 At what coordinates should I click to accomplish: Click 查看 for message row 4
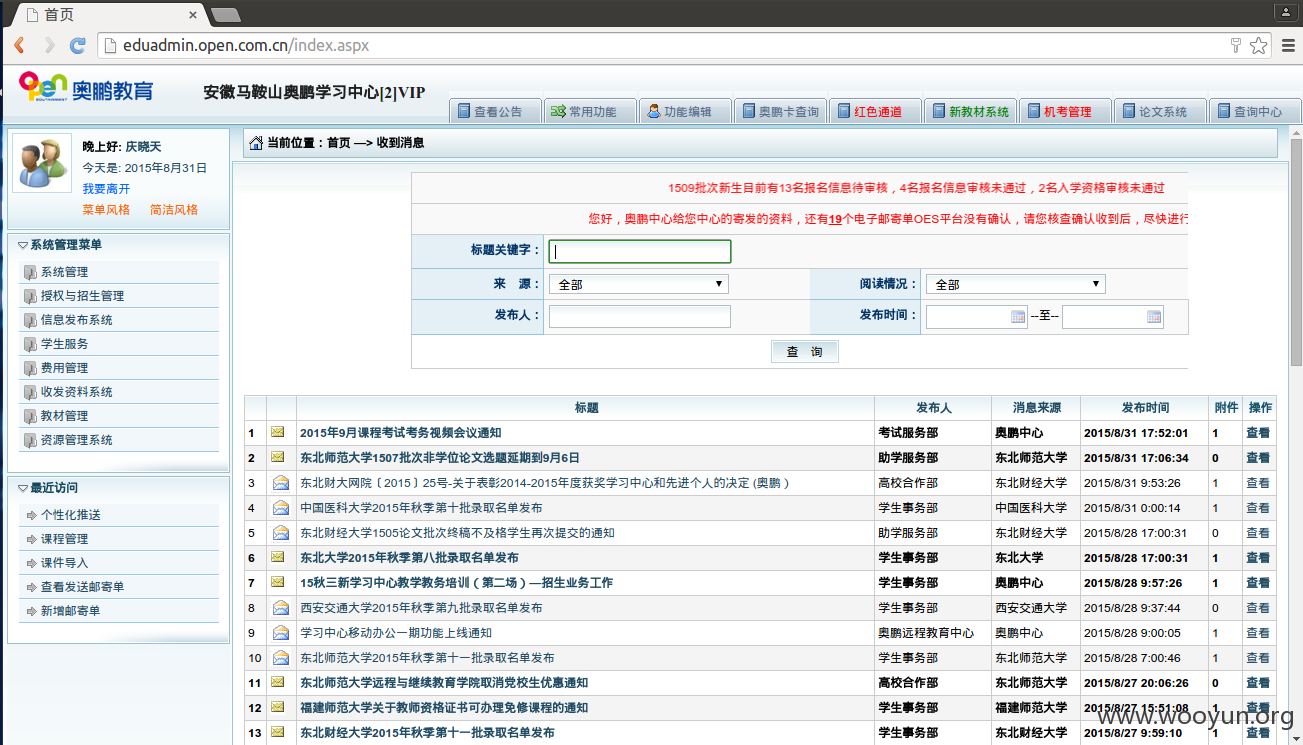[x=1258, y=508]
